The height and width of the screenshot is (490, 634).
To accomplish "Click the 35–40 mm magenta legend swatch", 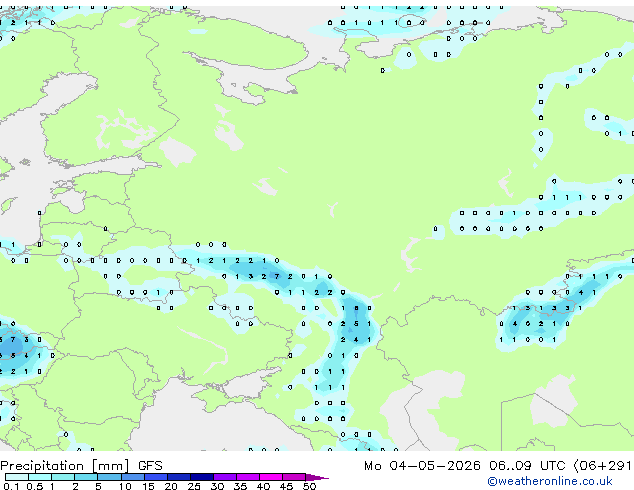I will click(x=248, y=477).
